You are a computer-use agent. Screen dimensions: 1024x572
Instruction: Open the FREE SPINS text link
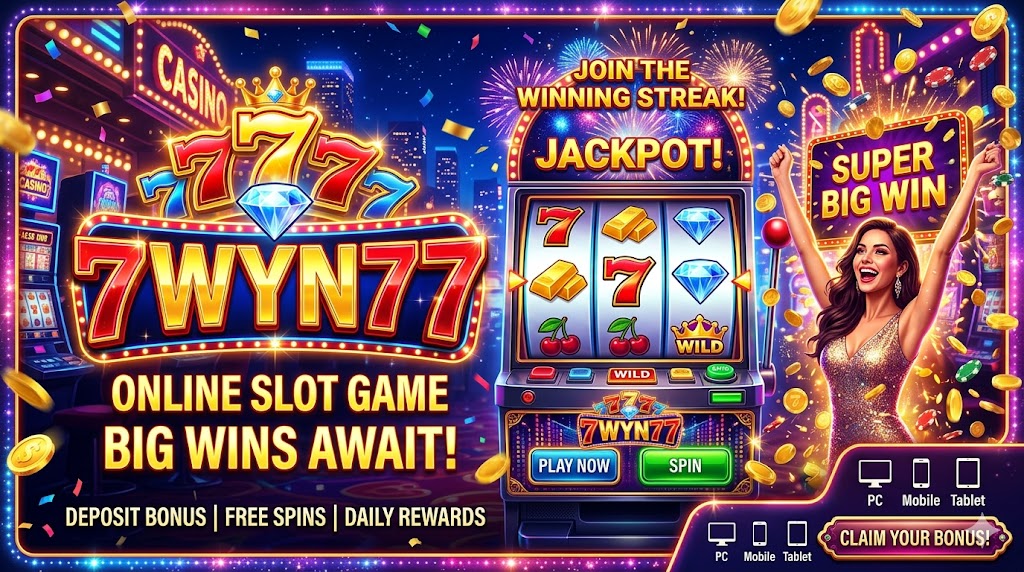pyautogui.click(x=275, y=517)
